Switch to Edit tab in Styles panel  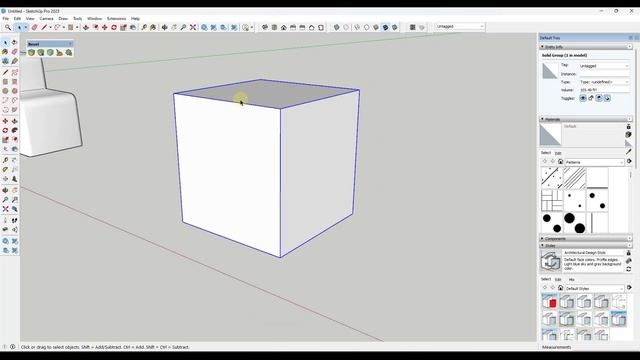tap(558, 280)
